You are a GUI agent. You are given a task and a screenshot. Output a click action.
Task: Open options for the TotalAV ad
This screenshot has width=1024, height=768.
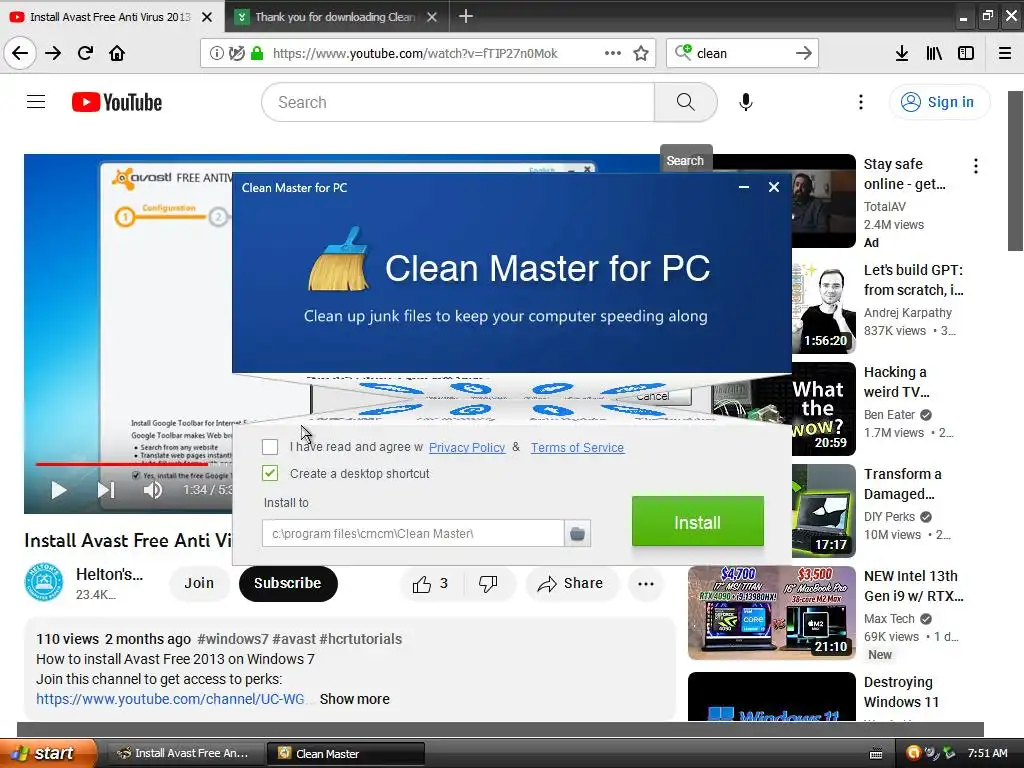coord(976,166)
